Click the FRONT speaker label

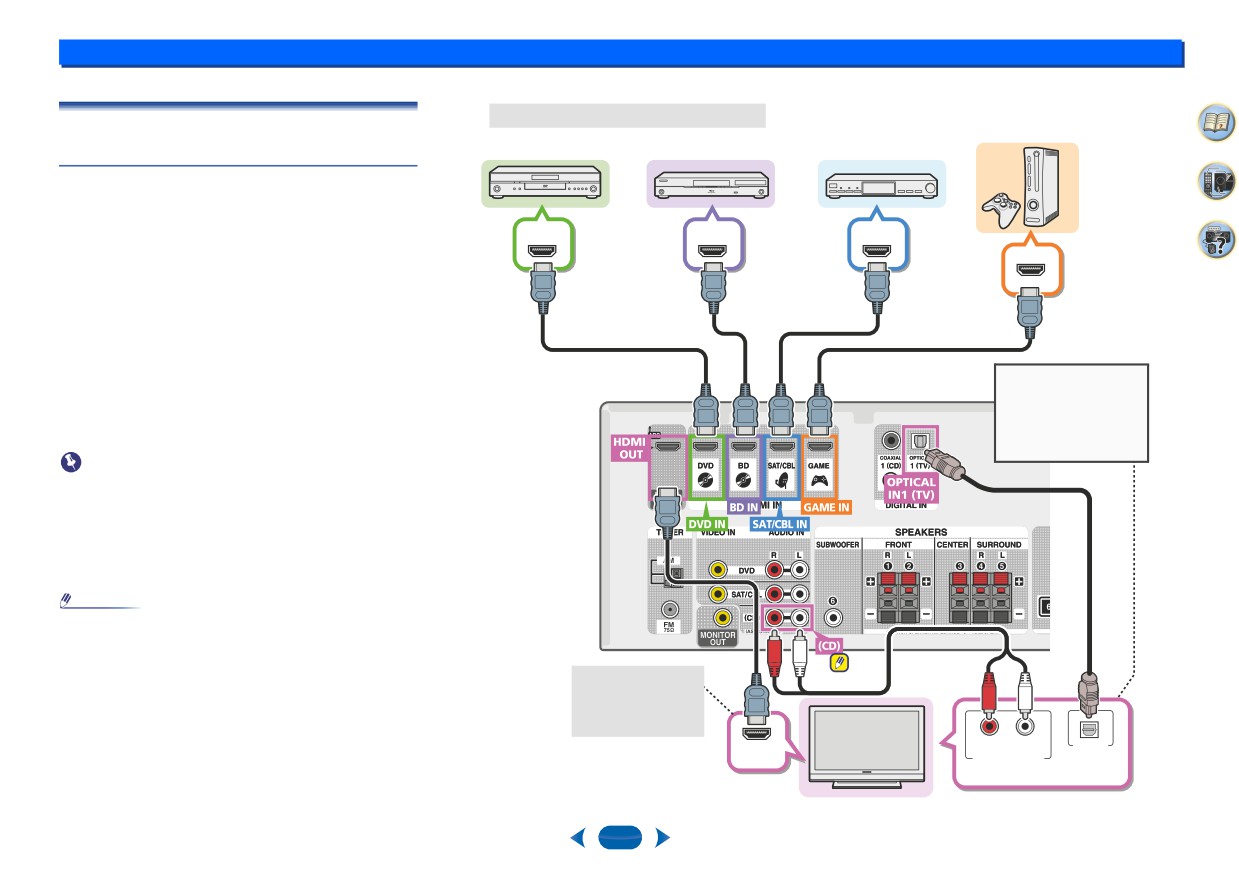[x=898, y=545]
